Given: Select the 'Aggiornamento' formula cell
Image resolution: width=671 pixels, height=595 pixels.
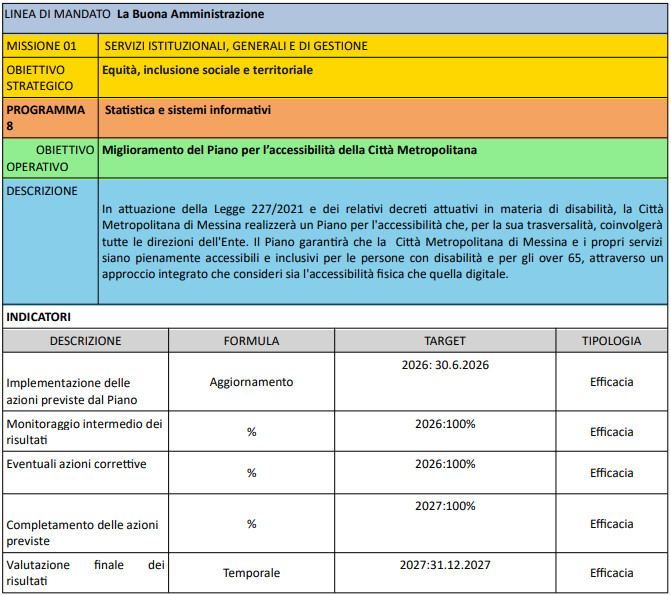Looking at the screenshot, I should point(251,382).
